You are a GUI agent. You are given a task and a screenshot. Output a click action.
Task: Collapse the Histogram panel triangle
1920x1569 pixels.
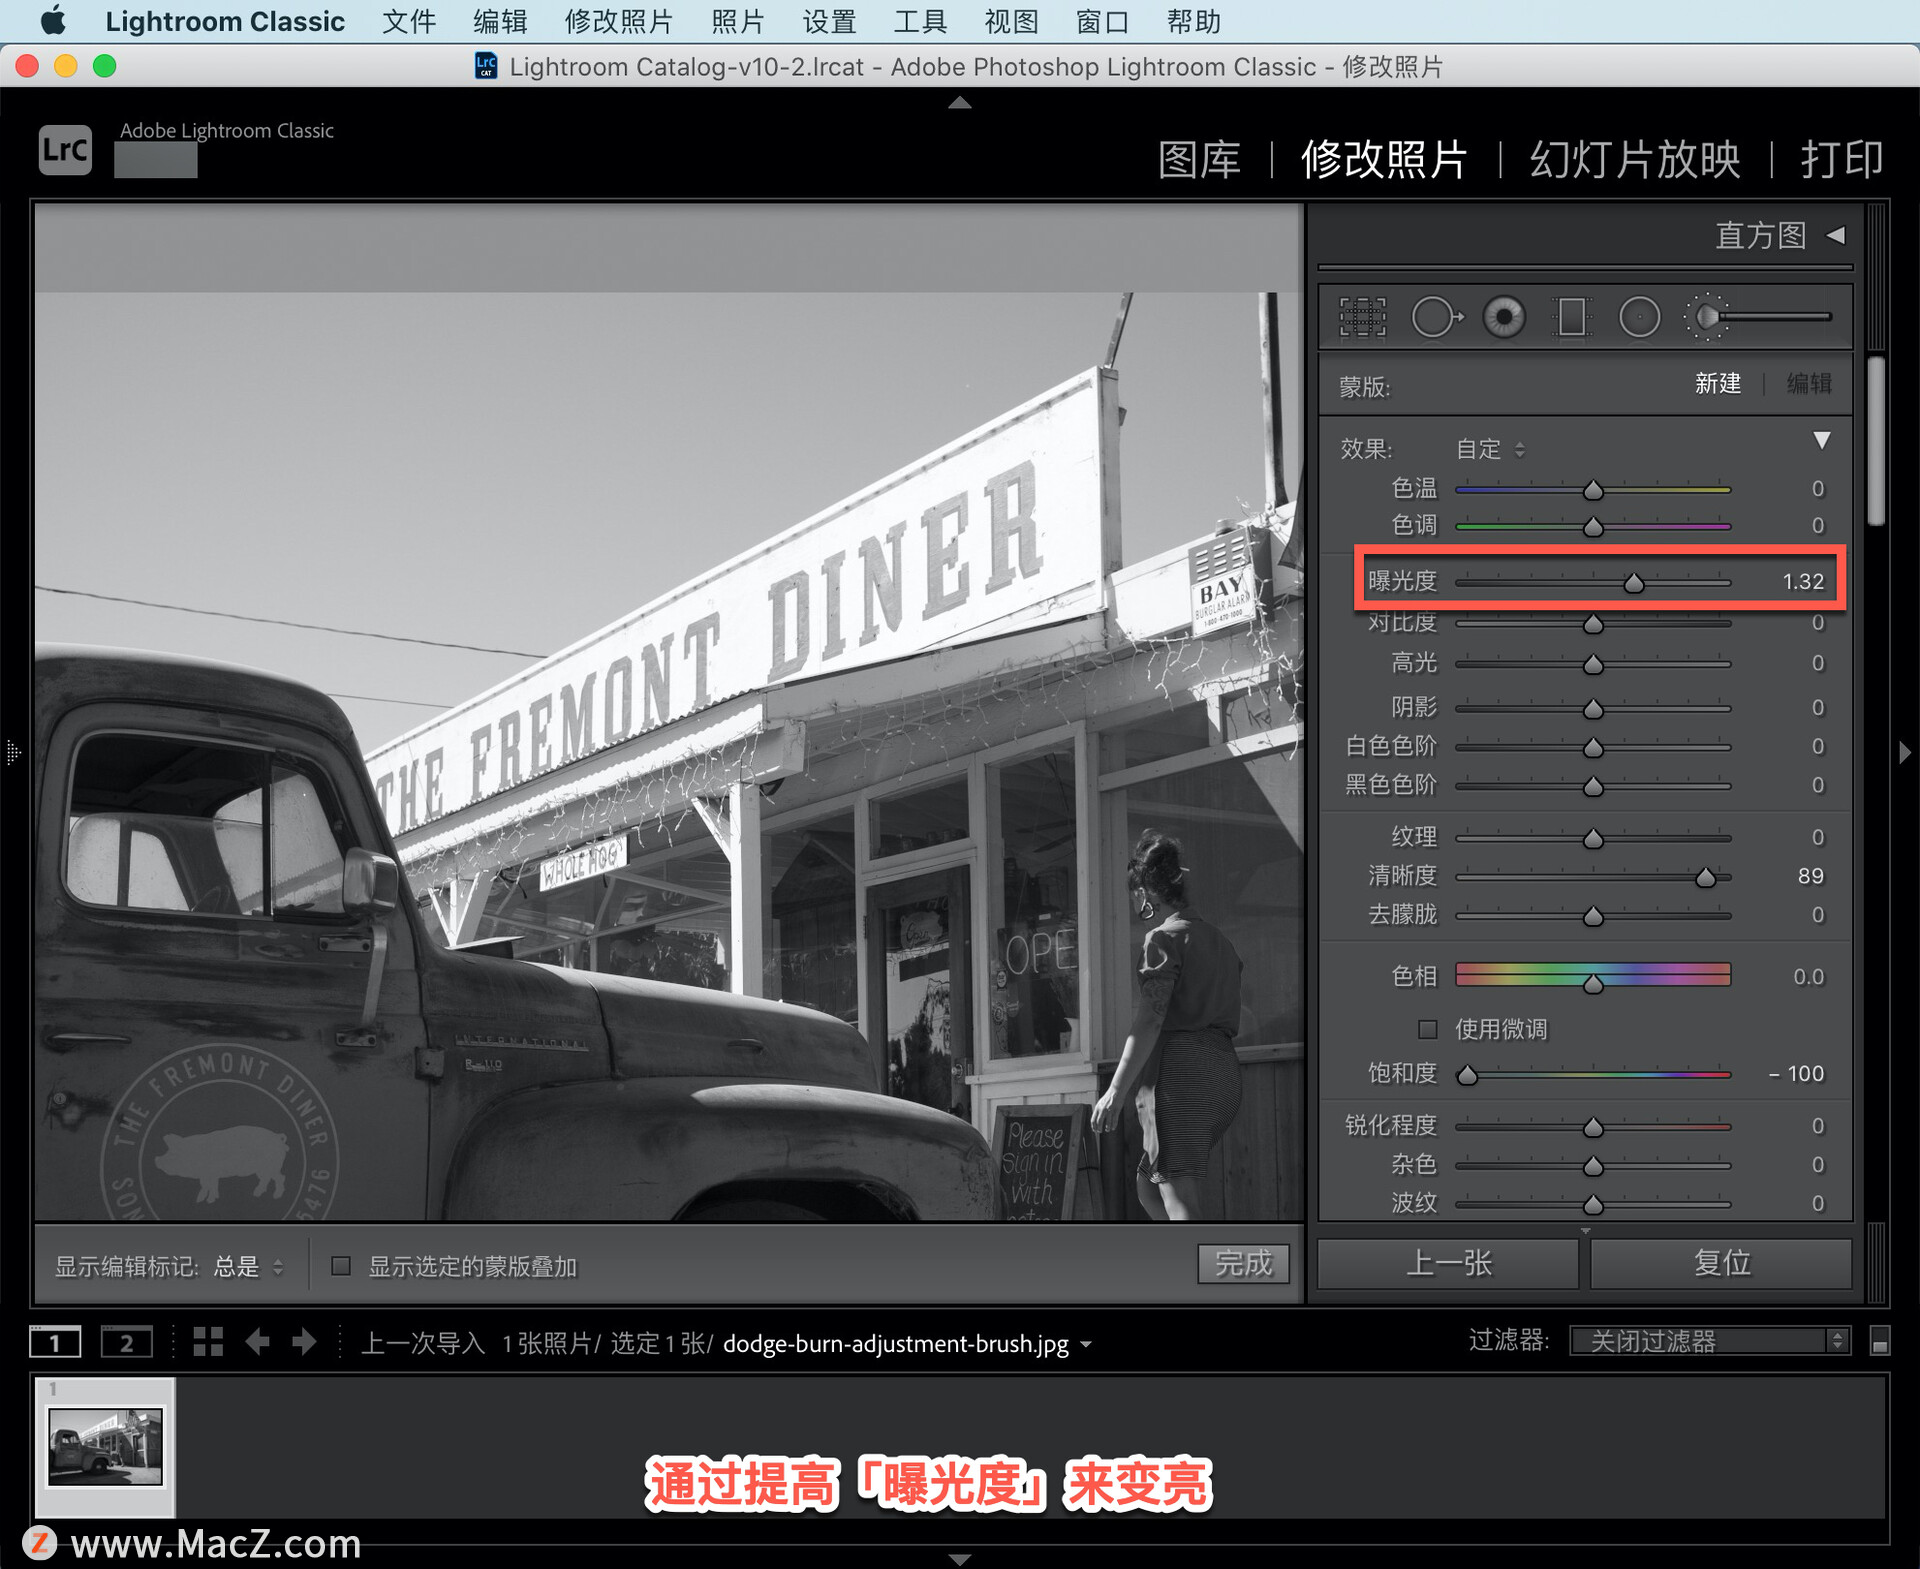click(x=1836, y=235)
